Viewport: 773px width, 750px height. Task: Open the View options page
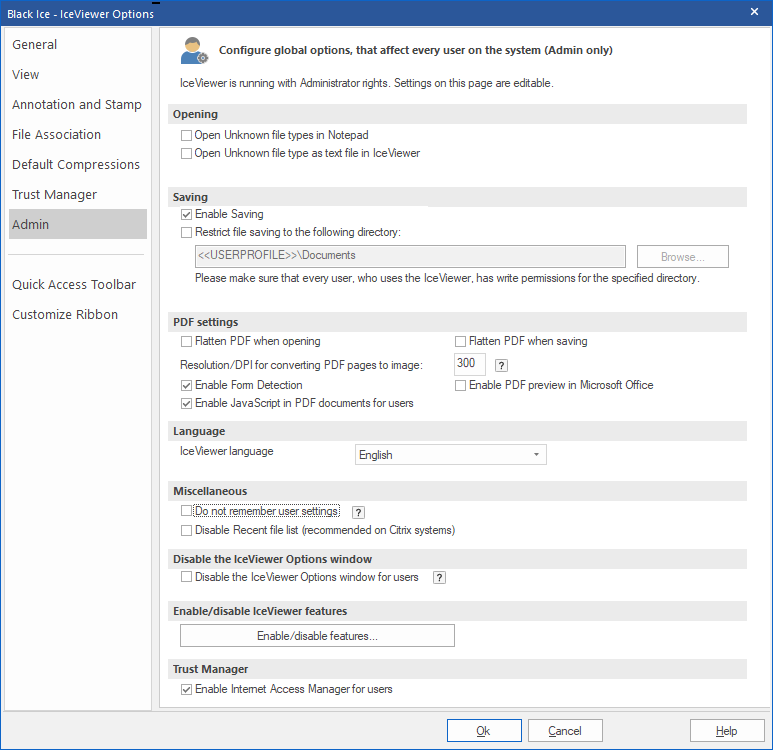(78, 74)
